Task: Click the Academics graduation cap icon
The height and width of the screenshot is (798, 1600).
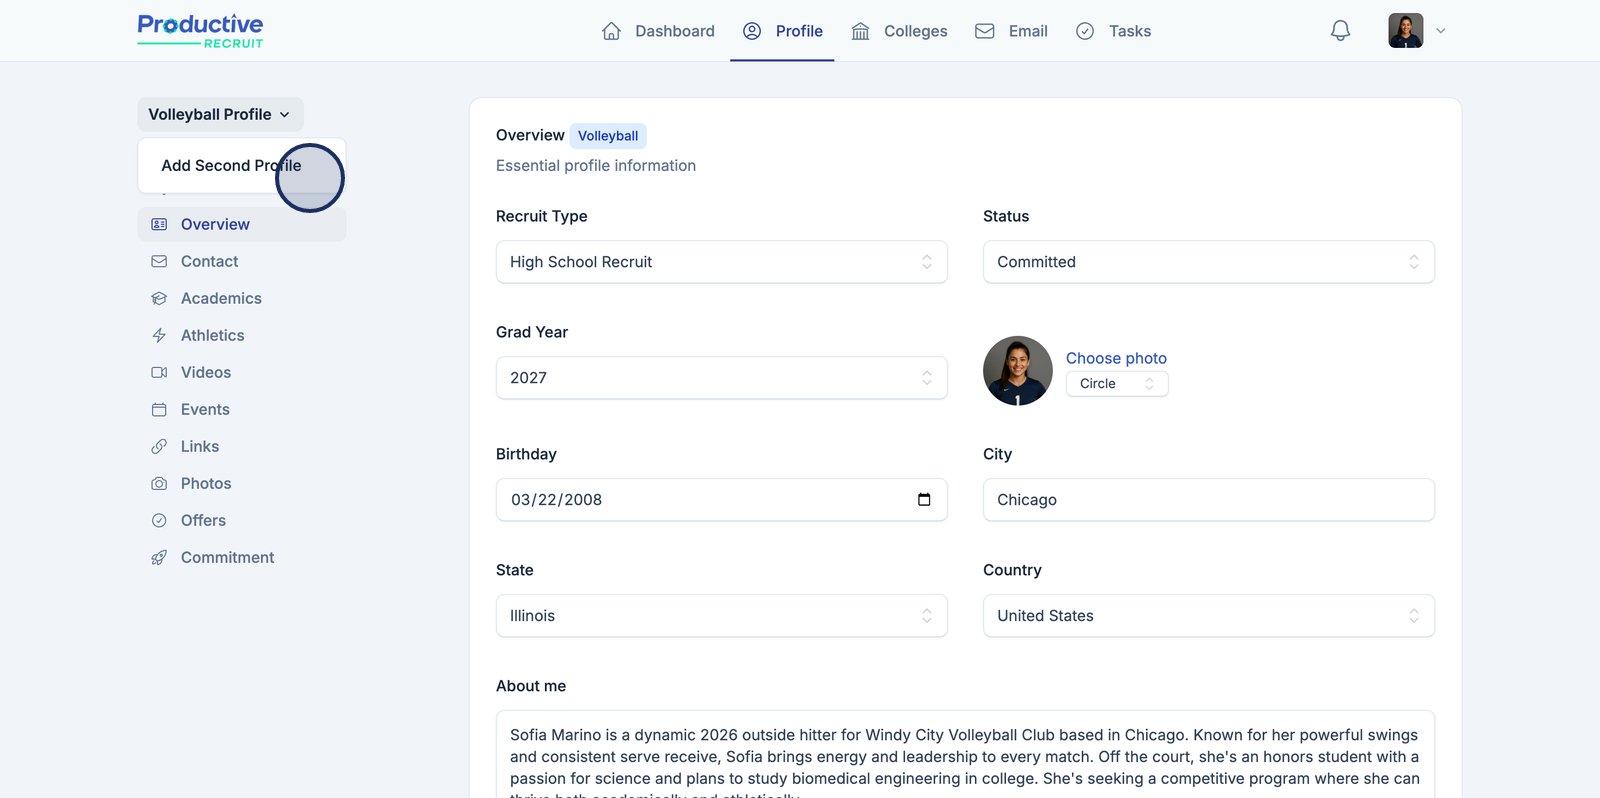Action: [159, 299]
